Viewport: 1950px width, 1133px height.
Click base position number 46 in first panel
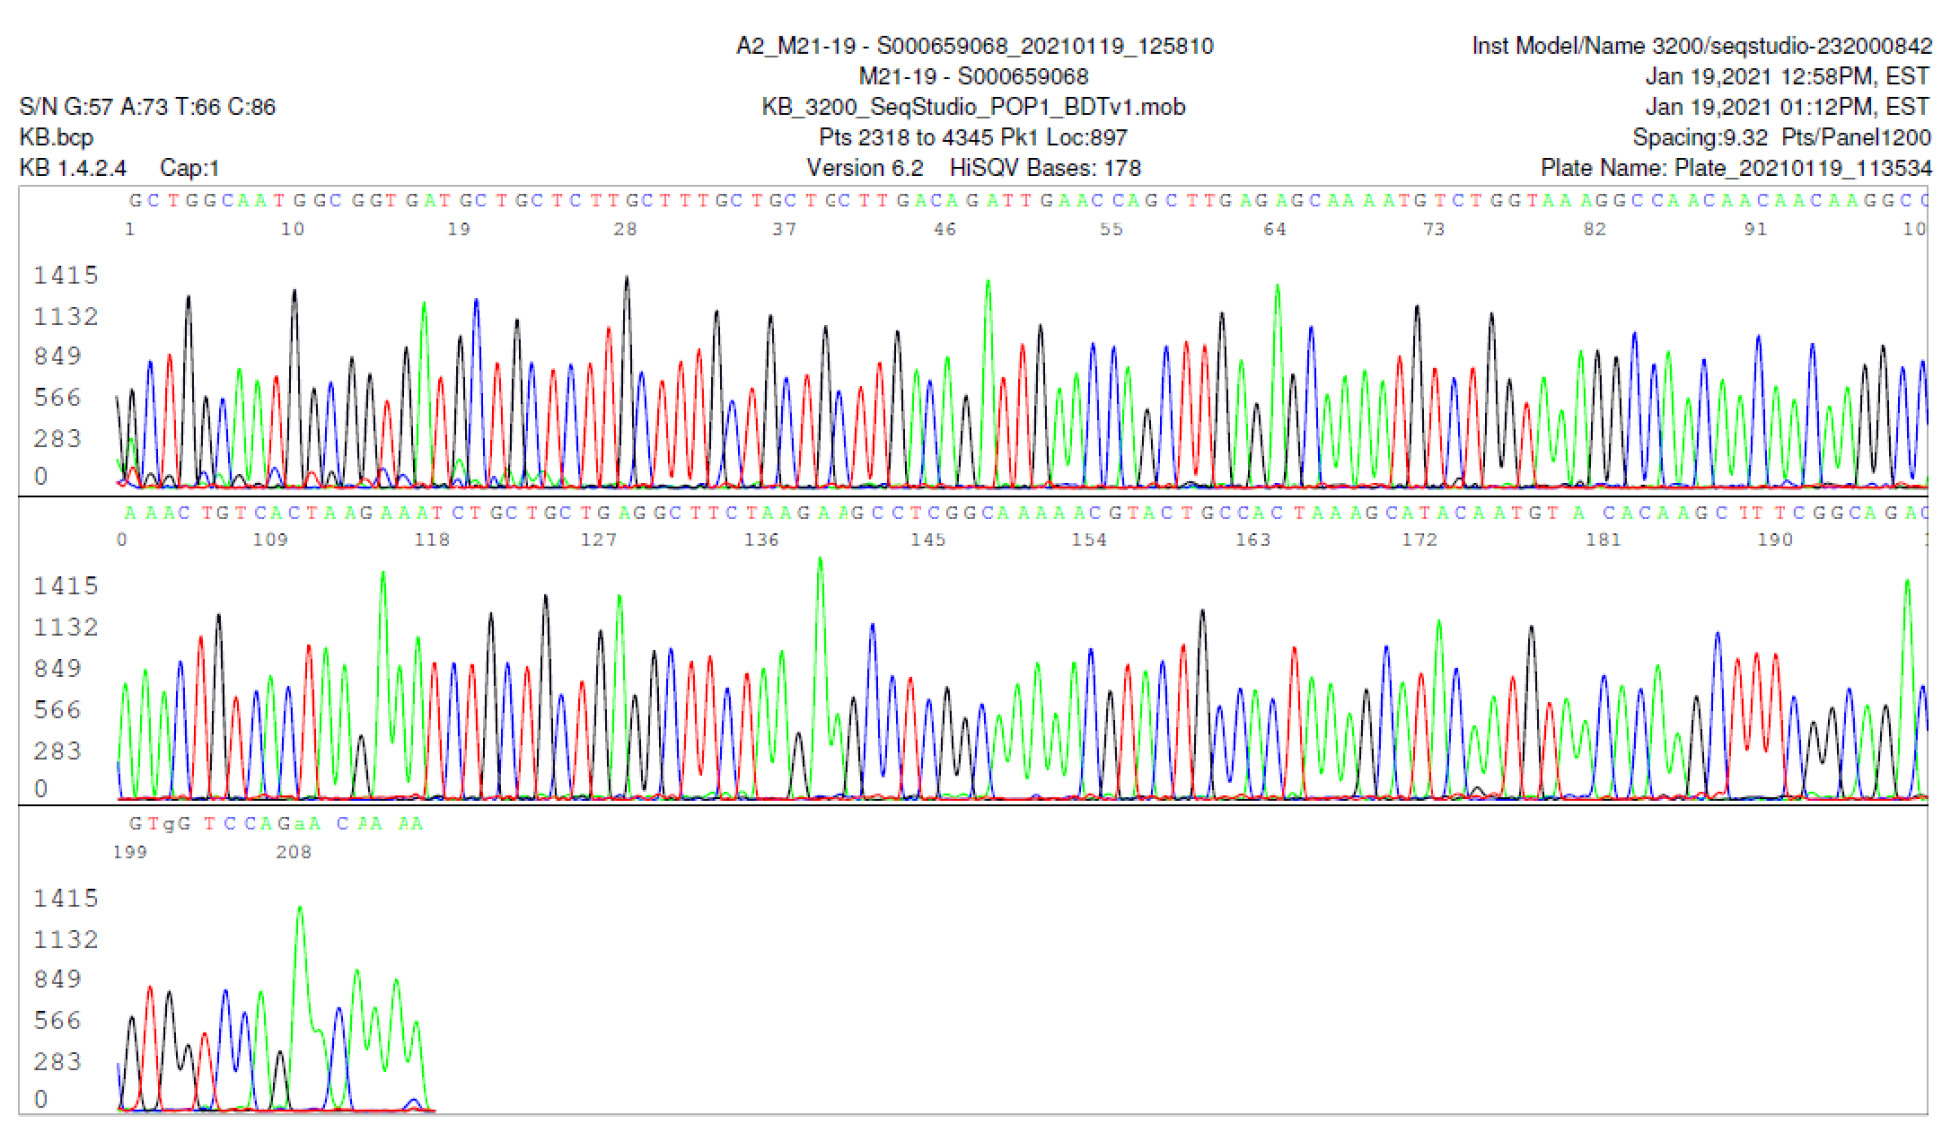click(945, 230)
